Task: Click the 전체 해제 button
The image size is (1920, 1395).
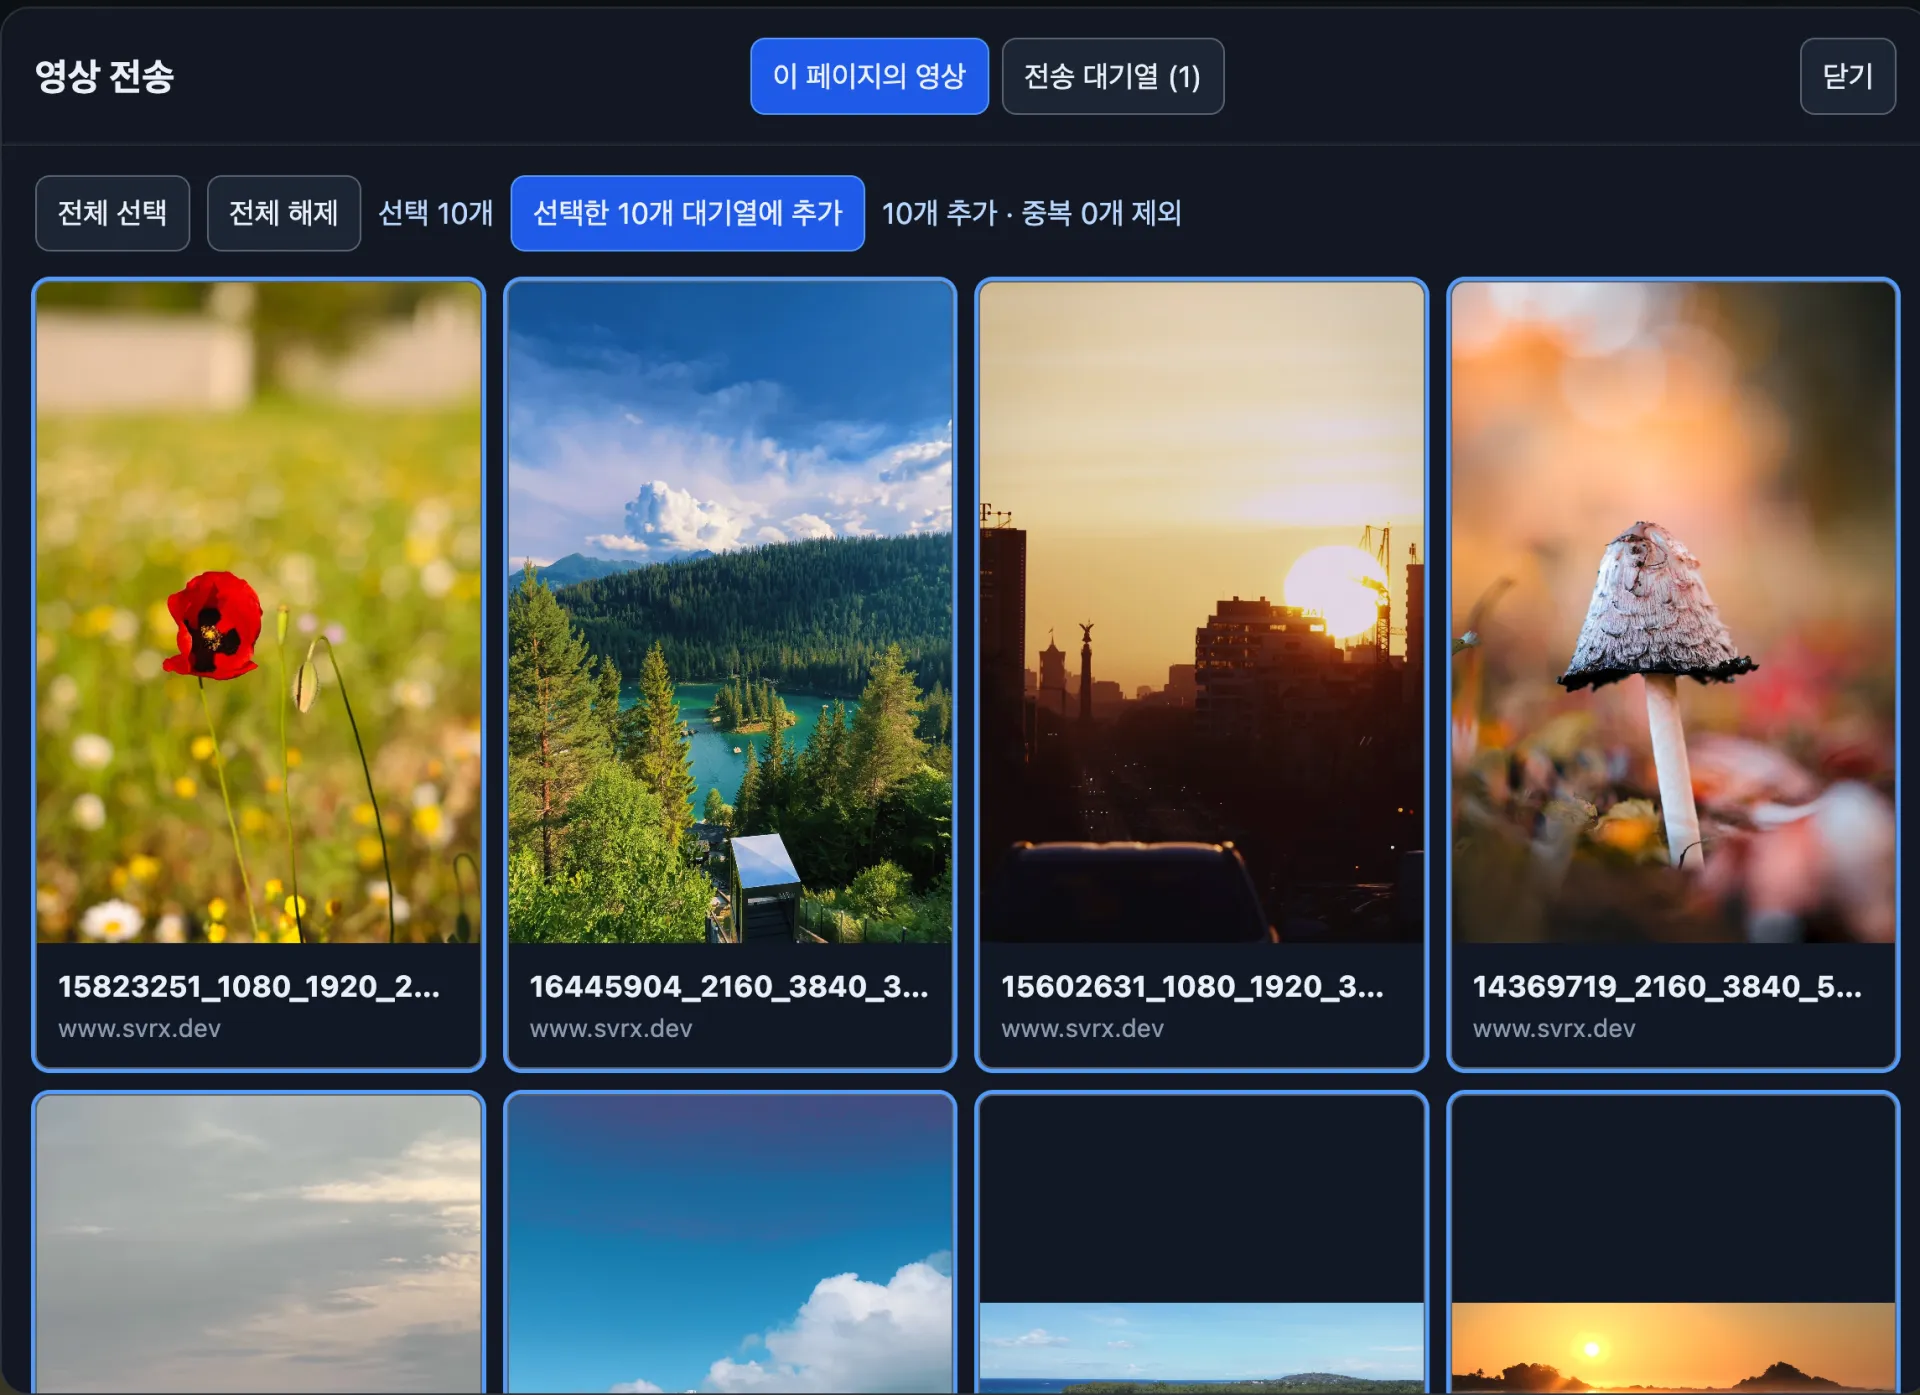Action: (x=284, y=213)
